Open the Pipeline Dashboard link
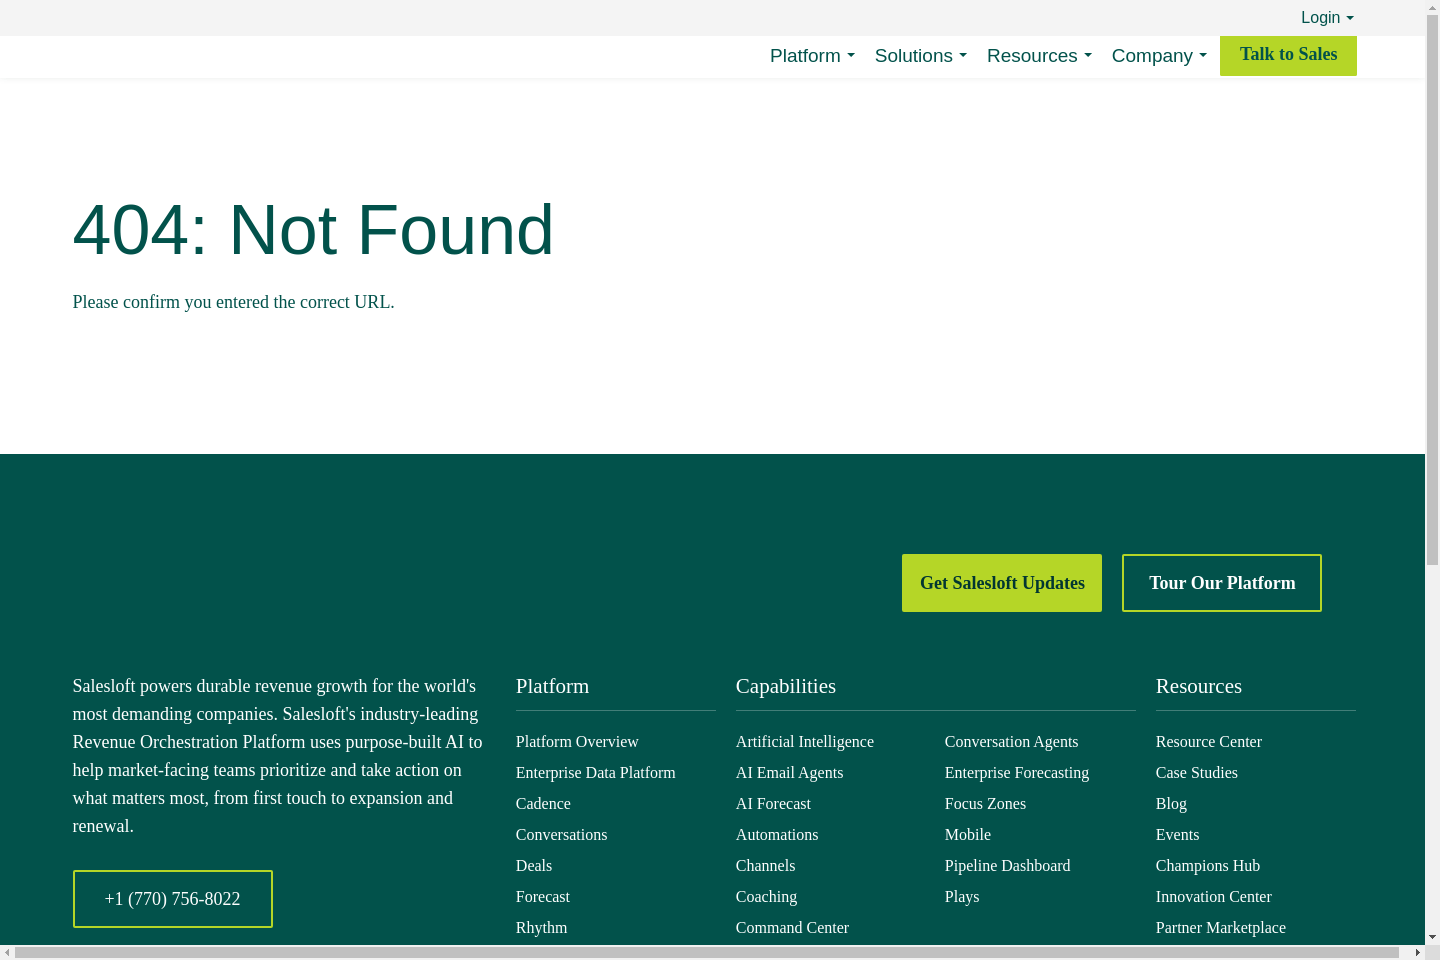The width and height of the screenshot is (1440, 960). coord(1007,866)
